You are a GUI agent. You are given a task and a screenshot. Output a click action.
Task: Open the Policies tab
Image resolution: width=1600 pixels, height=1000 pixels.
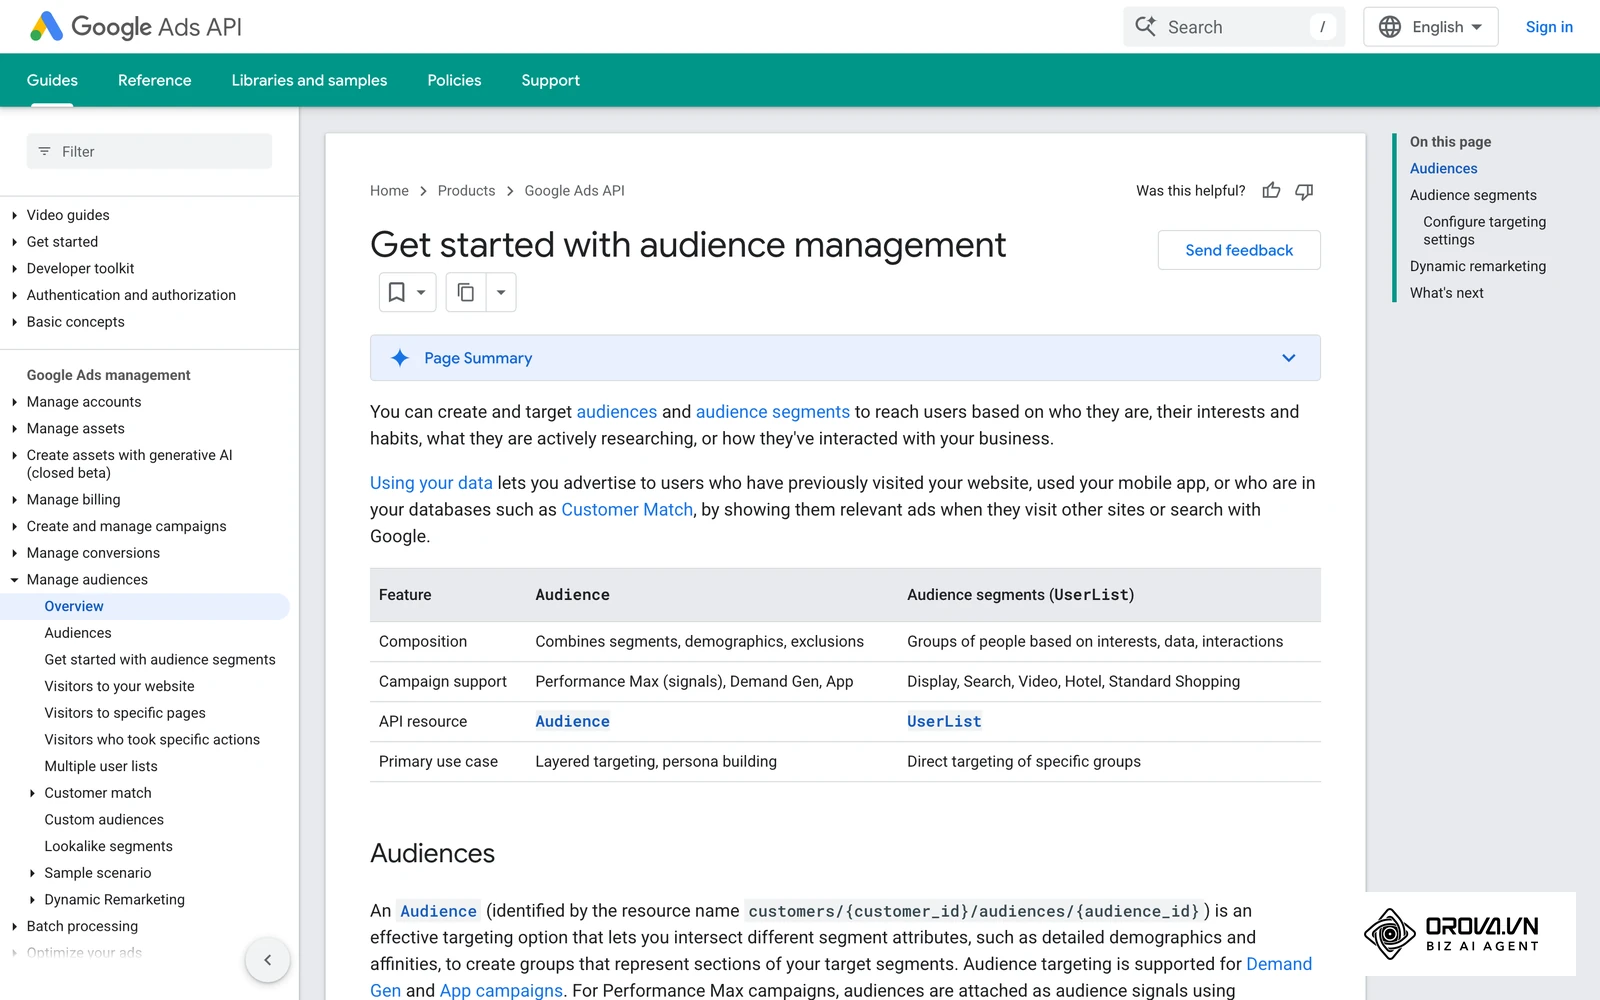[x=454, y=80]
